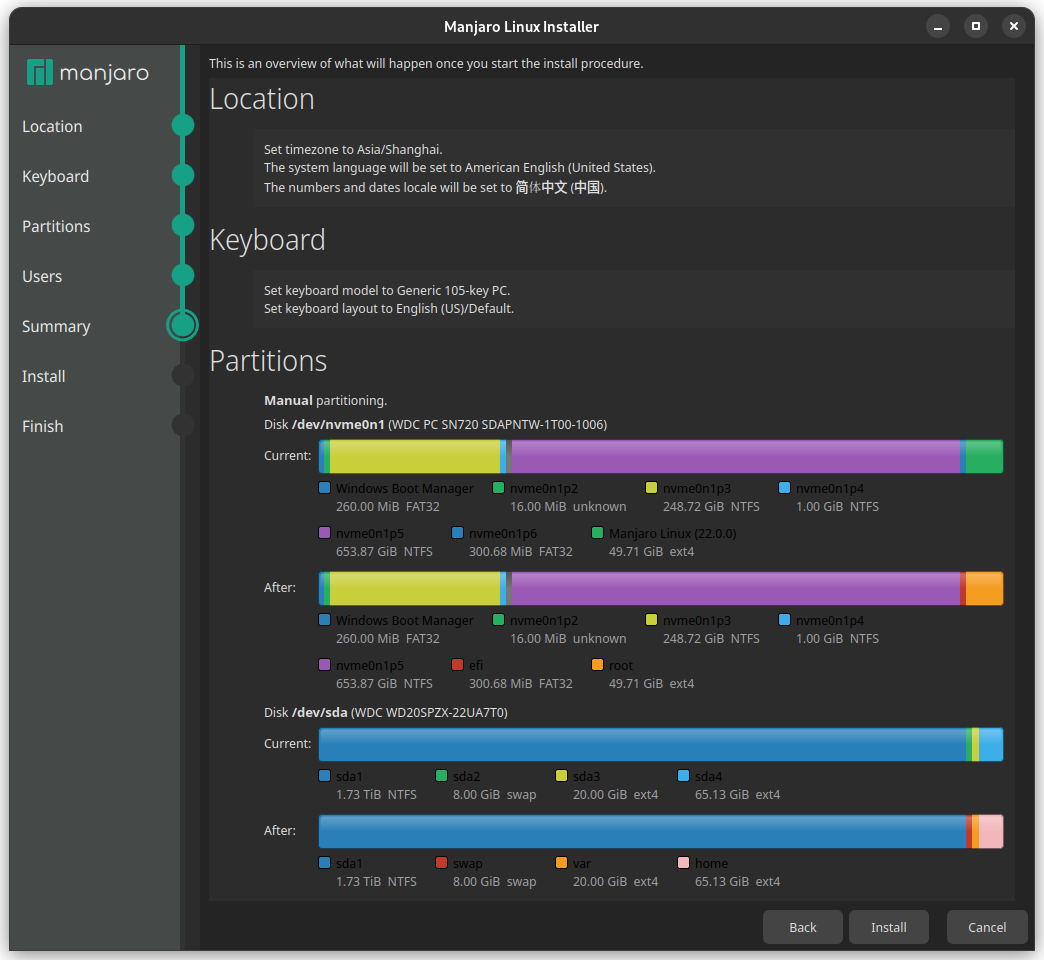Viewport: 1044px width, 960px height.
Task: Click the Manjaro Linux (22.0.0) green legend swatch
Action: (x=597, y=533)
